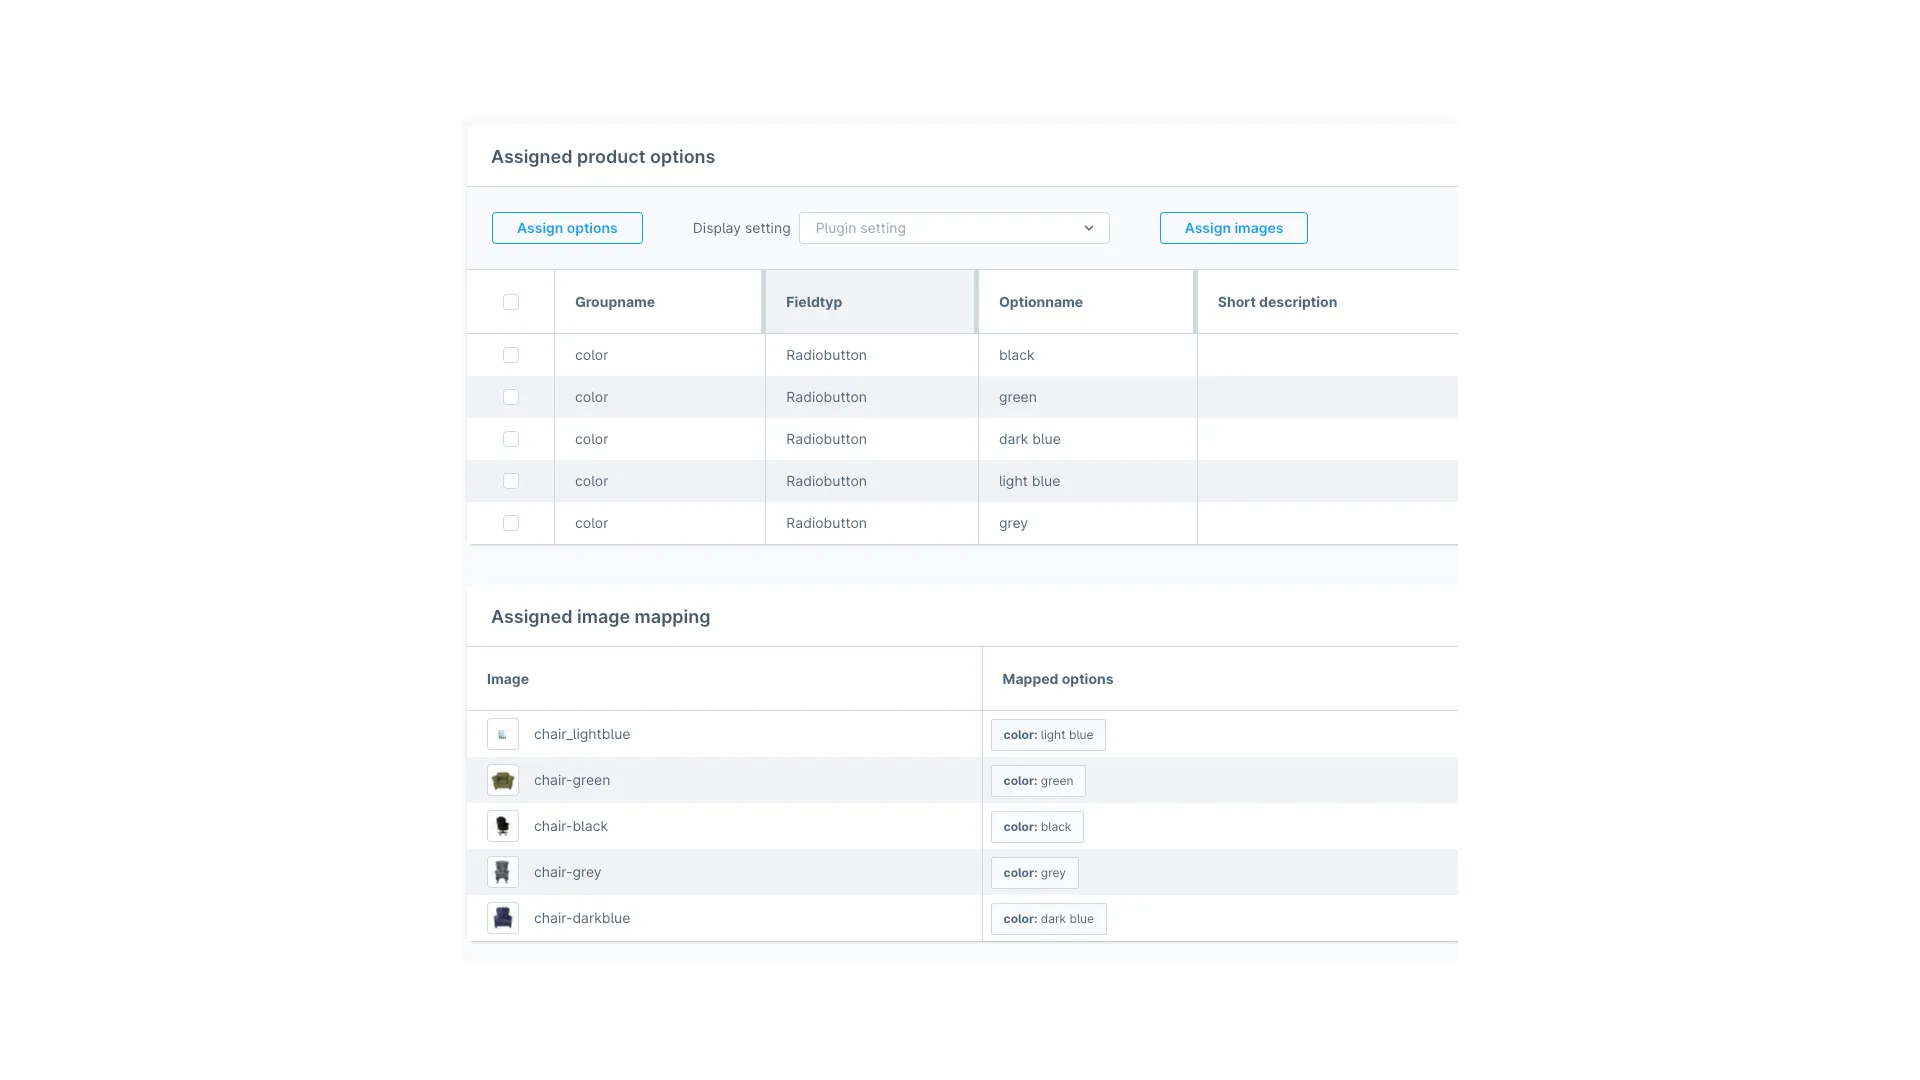Check the checkbox for the 'grey' option row

tap(511, 523)
